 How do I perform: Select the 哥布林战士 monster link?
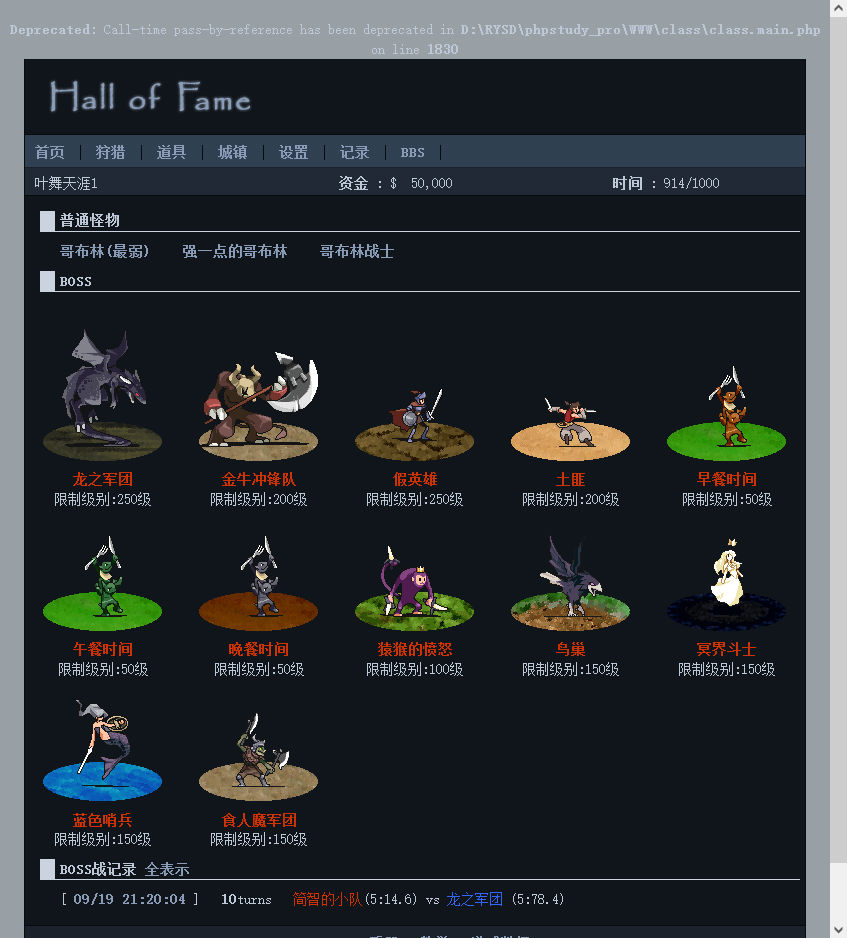357,251
